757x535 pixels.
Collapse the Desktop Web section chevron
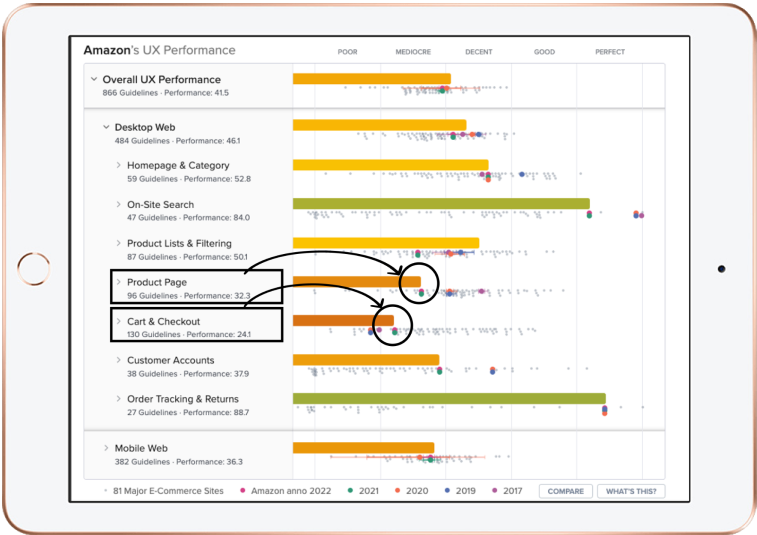pos(106,127)
